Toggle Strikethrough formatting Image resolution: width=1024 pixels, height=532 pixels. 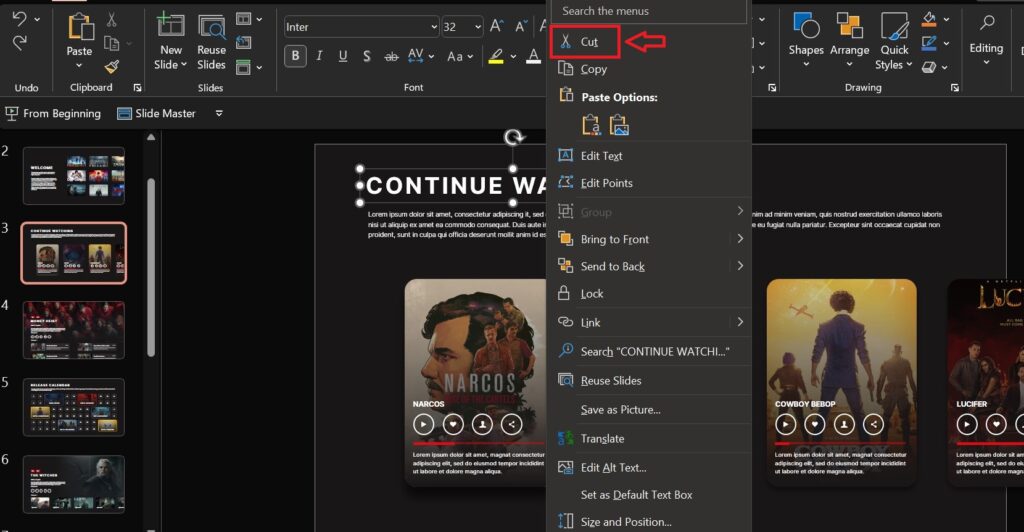pos(391,57)
